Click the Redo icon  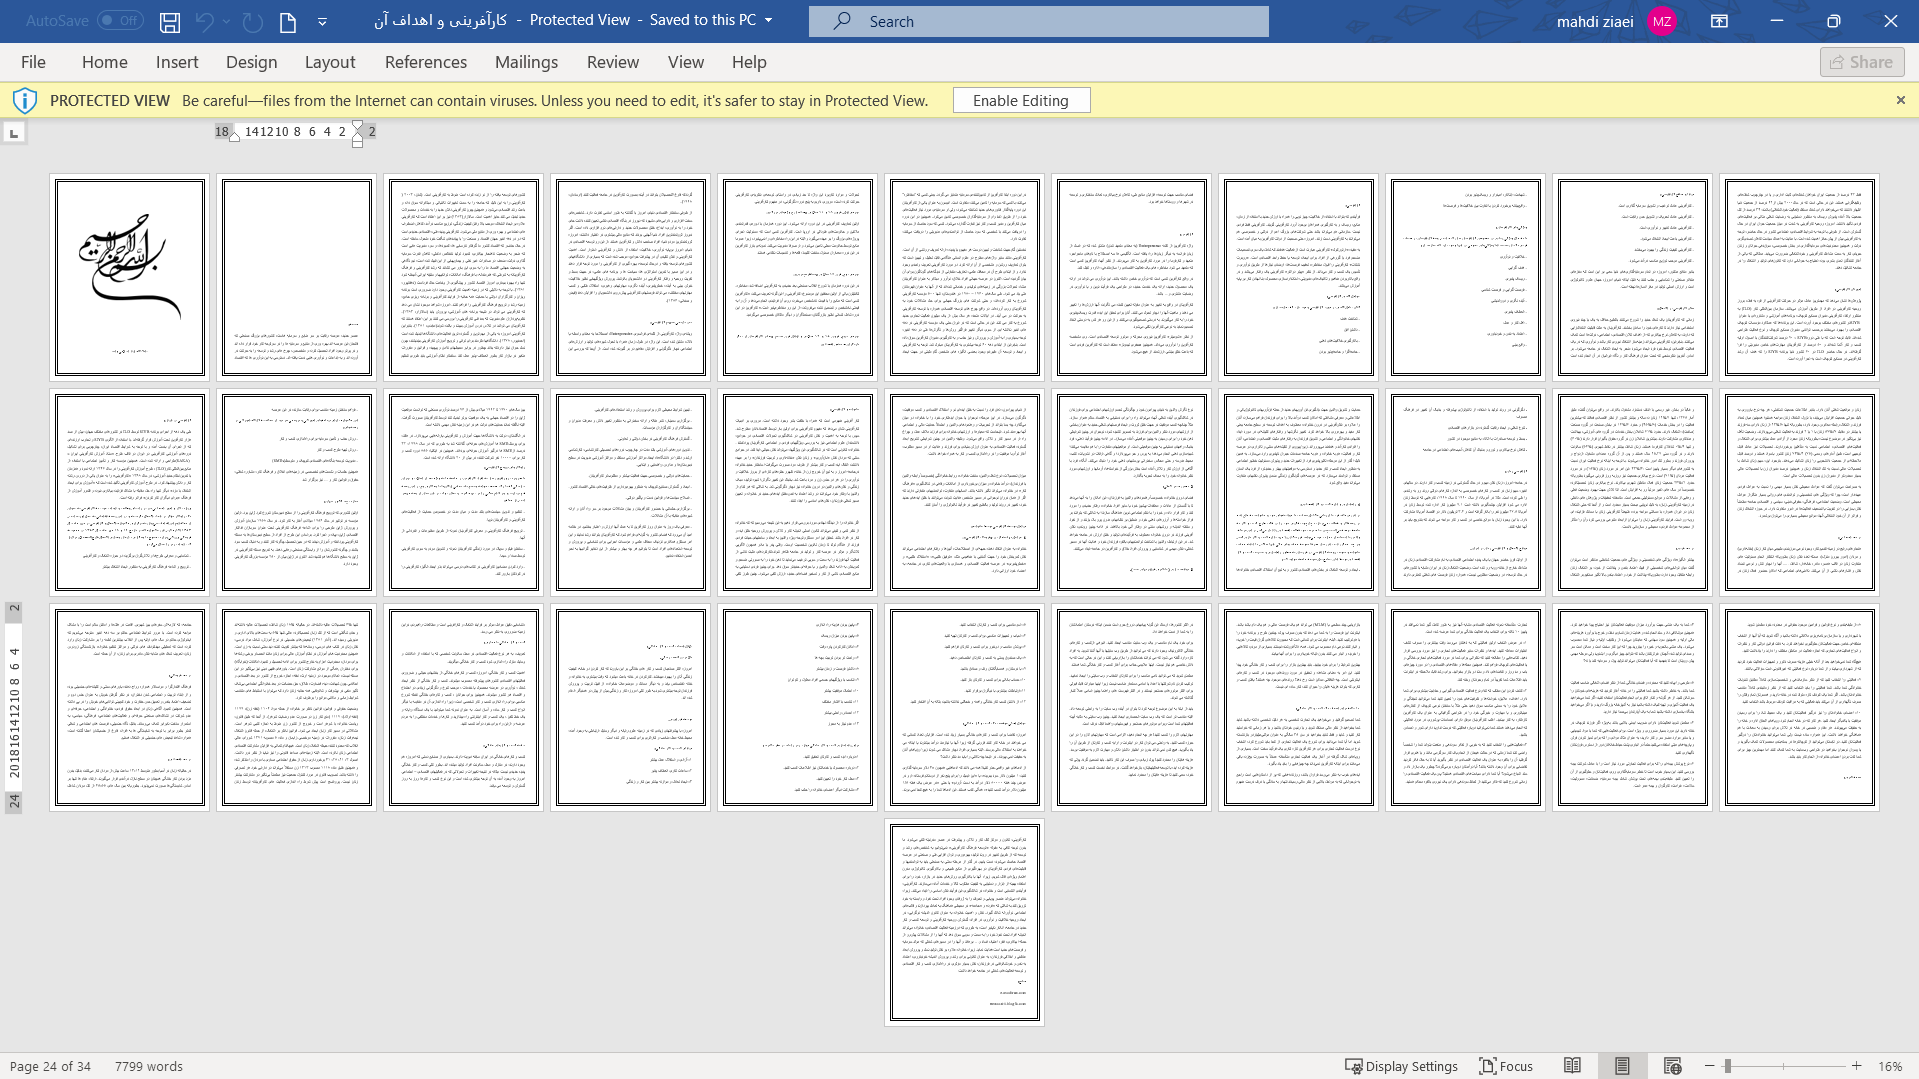(x=253, y=21)
